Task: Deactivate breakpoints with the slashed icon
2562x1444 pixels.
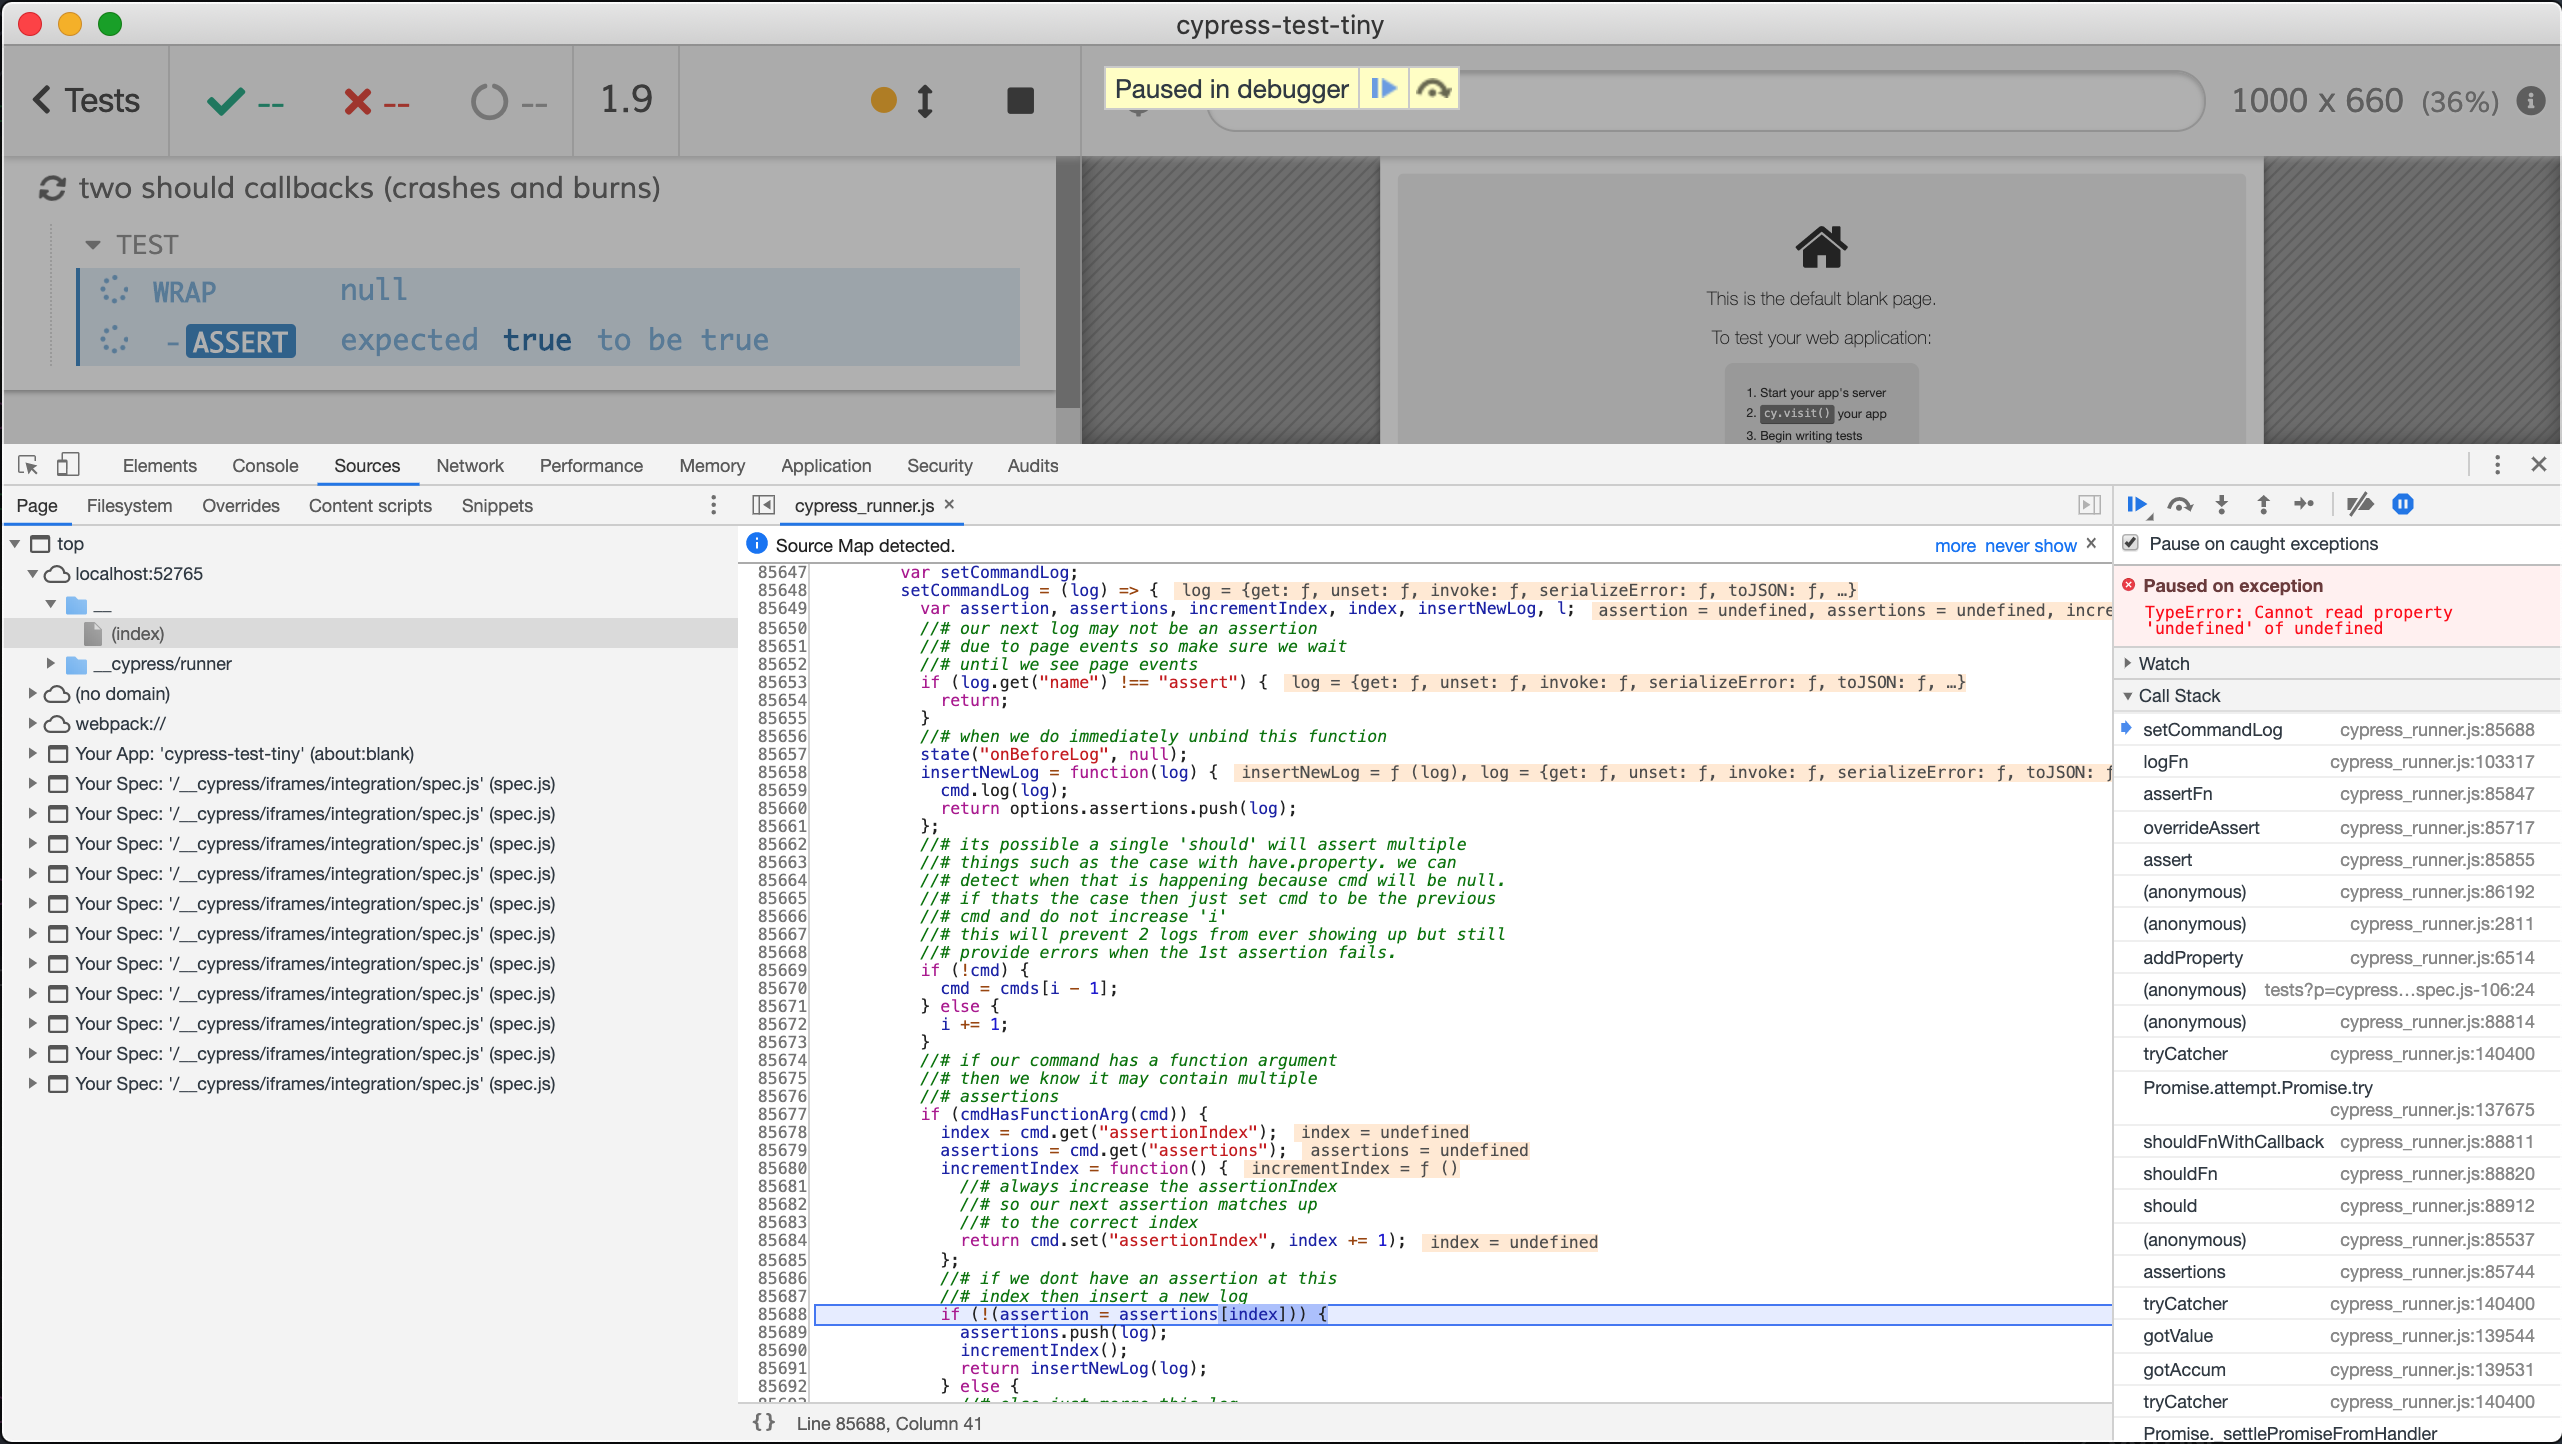Action: click(x=2360, y=505)
